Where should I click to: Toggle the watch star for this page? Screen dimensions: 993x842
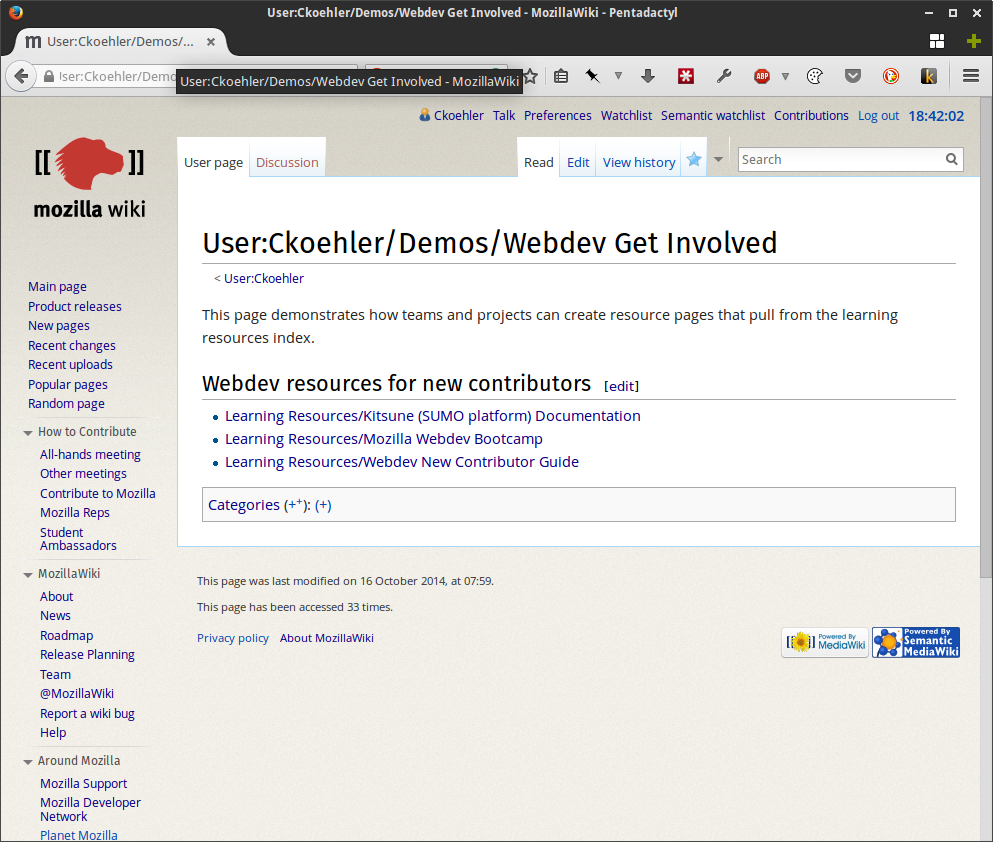(x=694, y=160)
